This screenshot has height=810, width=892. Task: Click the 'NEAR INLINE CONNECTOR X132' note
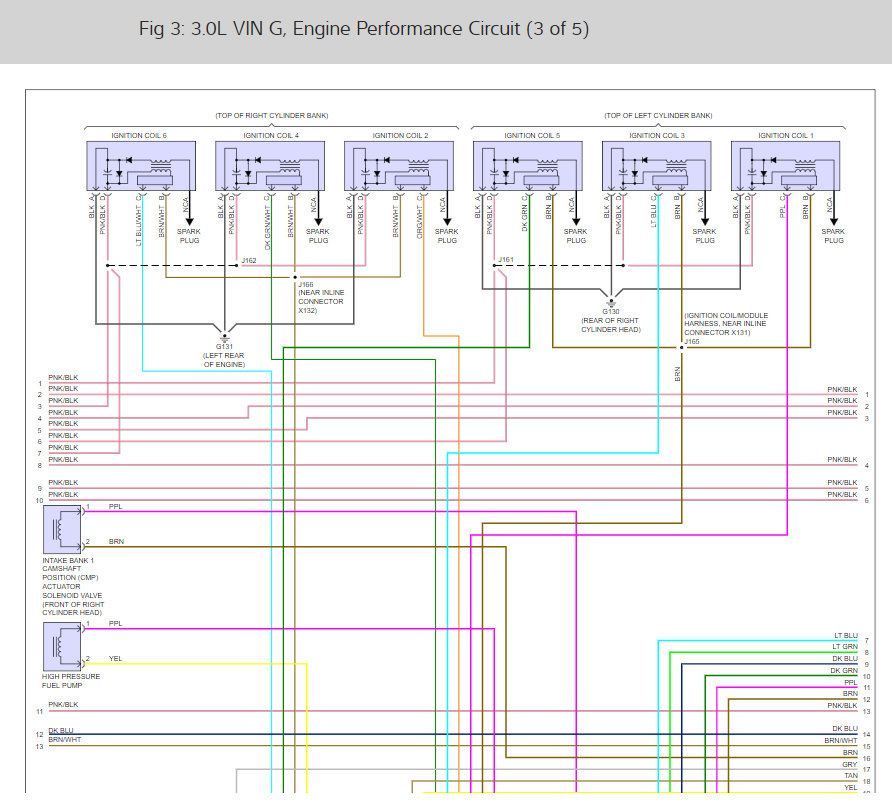pyautogui.click(x=321, y=301)
